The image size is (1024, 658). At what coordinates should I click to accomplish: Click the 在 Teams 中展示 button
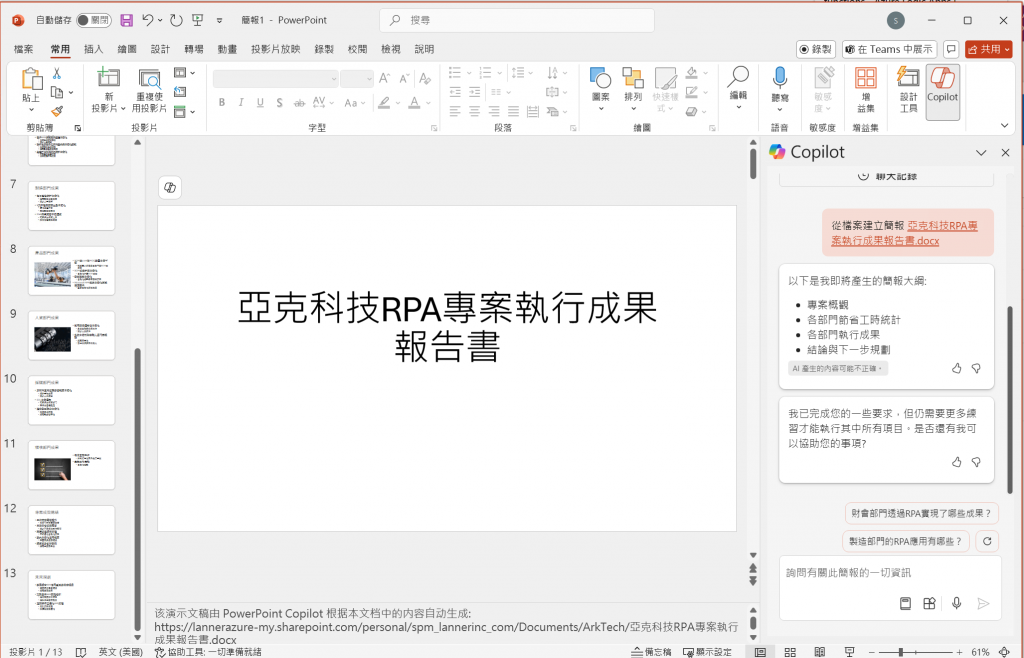coord(889,49)
